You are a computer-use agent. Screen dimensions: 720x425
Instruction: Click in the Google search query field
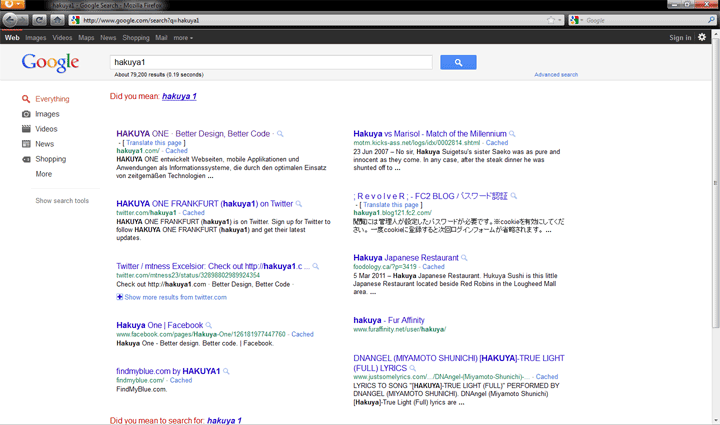pos(271,62)
